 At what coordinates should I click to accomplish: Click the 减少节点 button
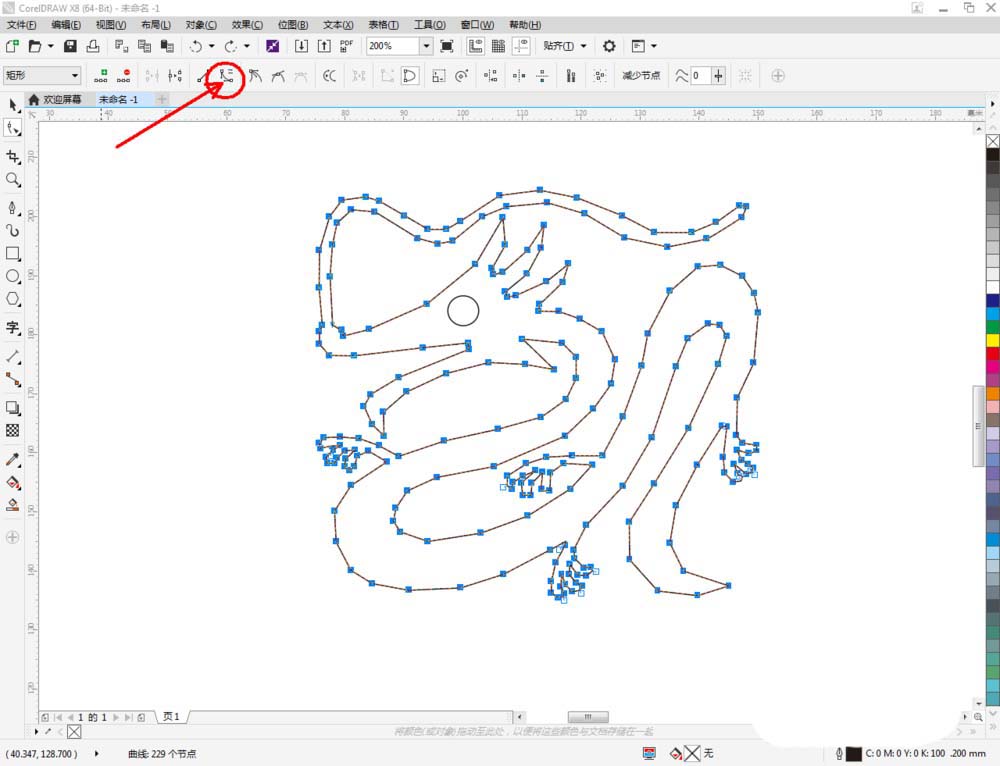click(641, 76)
